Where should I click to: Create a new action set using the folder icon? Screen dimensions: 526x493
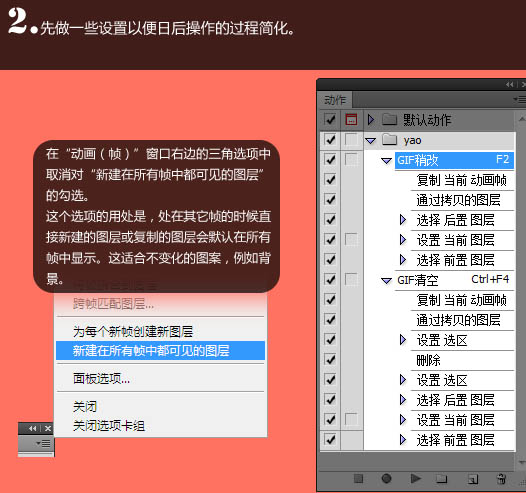click(442, 479)
